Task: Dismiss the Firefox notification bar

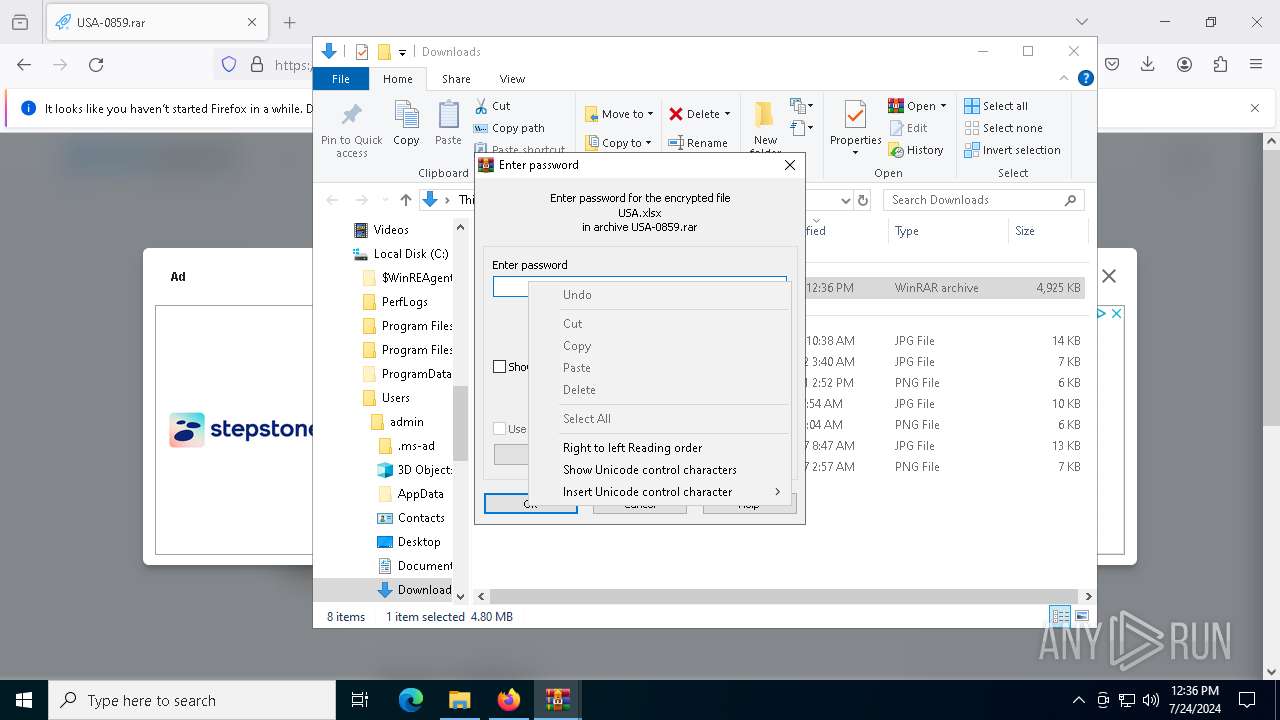Action: [1255, 108]
